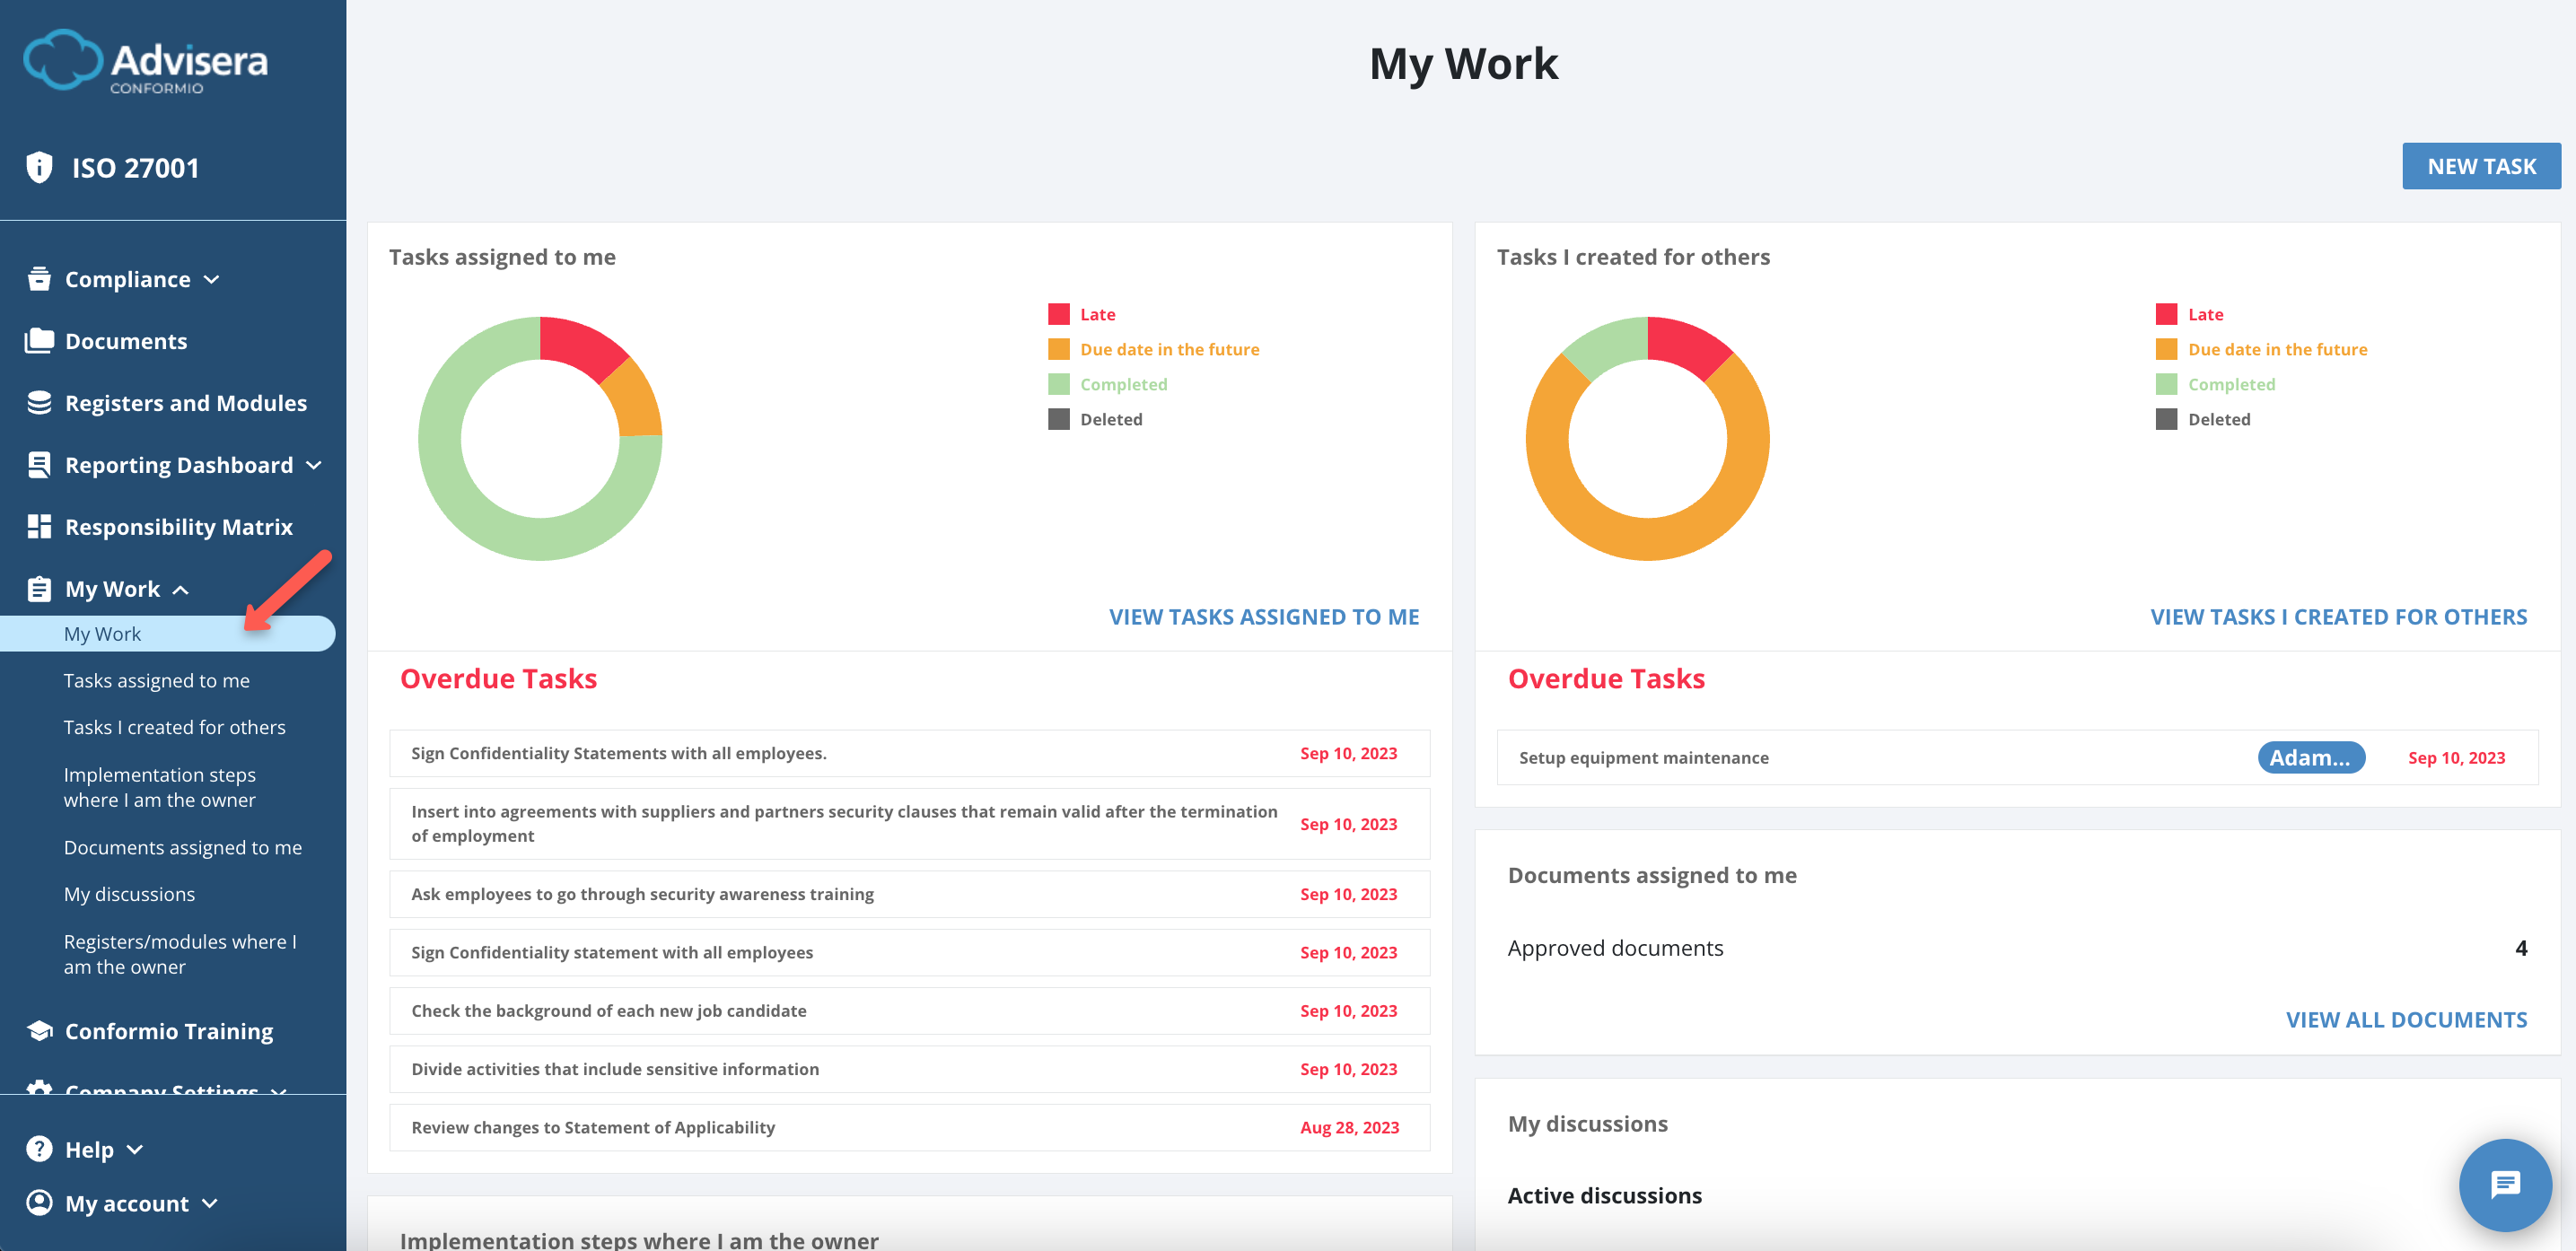
Task: Click the Responsibility Matrix grid icon
Action: (39, 527)
